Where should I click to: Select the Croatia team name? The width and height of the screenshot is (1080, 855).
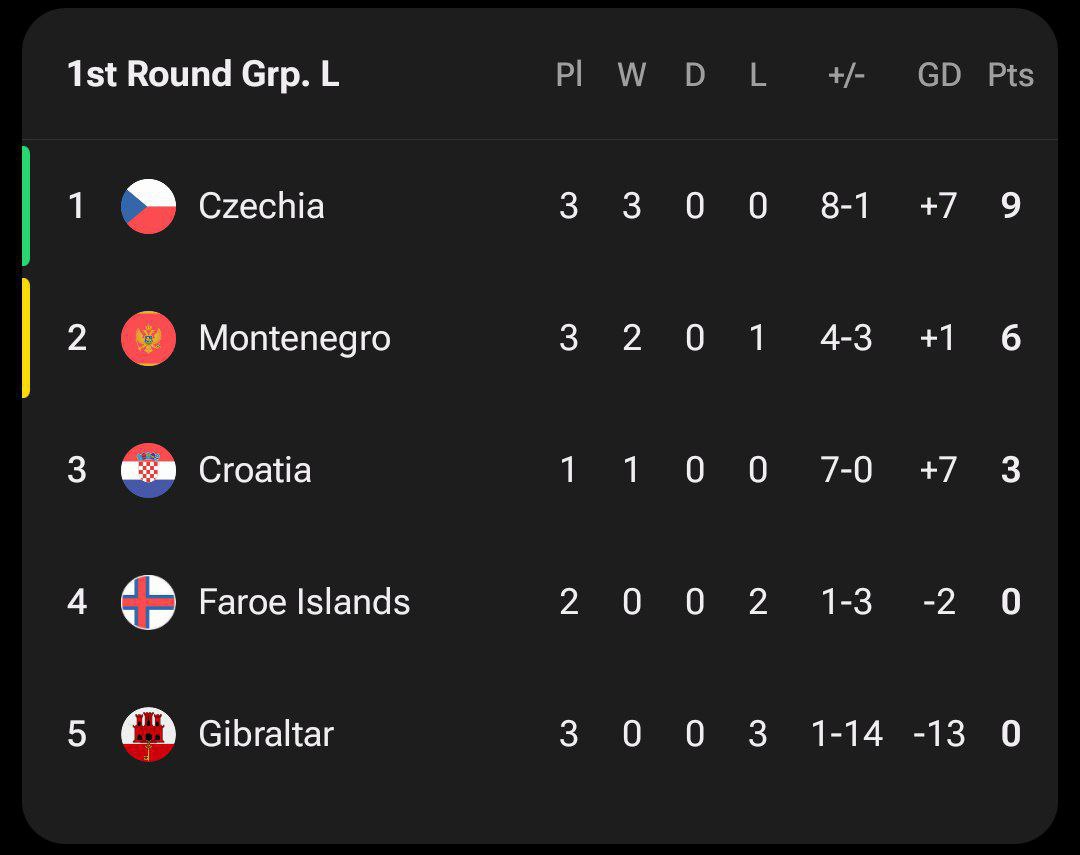tap(254, 470)
